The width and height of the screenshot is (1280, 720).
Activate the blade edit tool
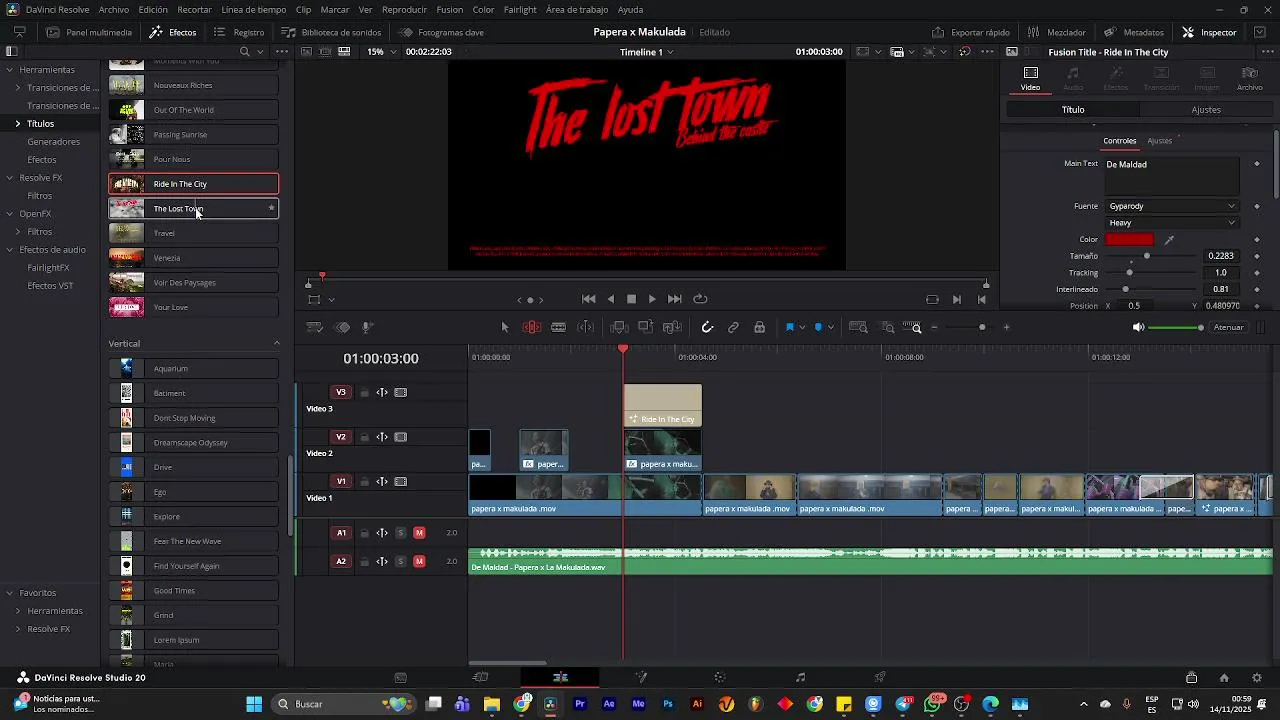coord(559,327)
